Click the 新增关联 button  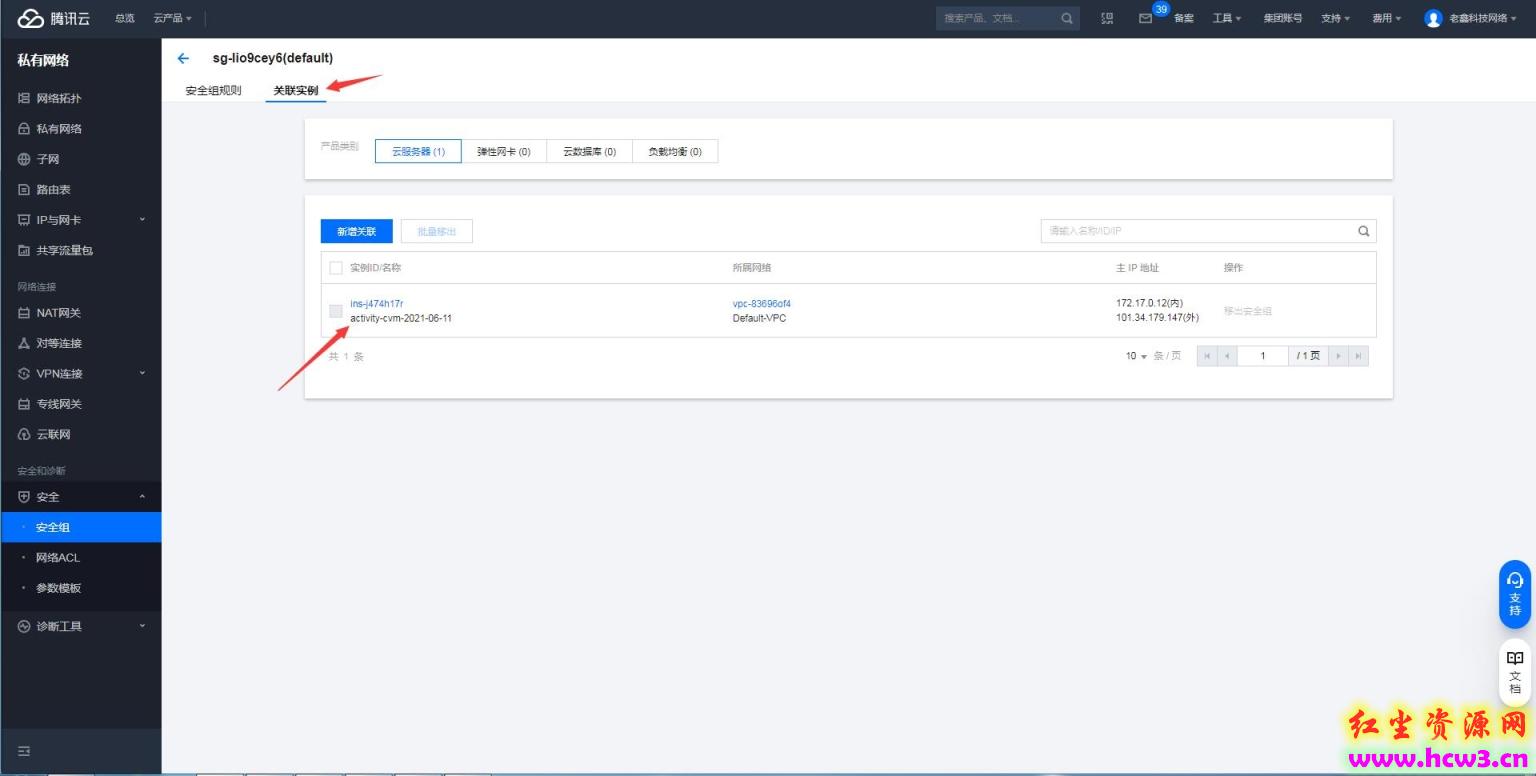(x=357, y=231)
